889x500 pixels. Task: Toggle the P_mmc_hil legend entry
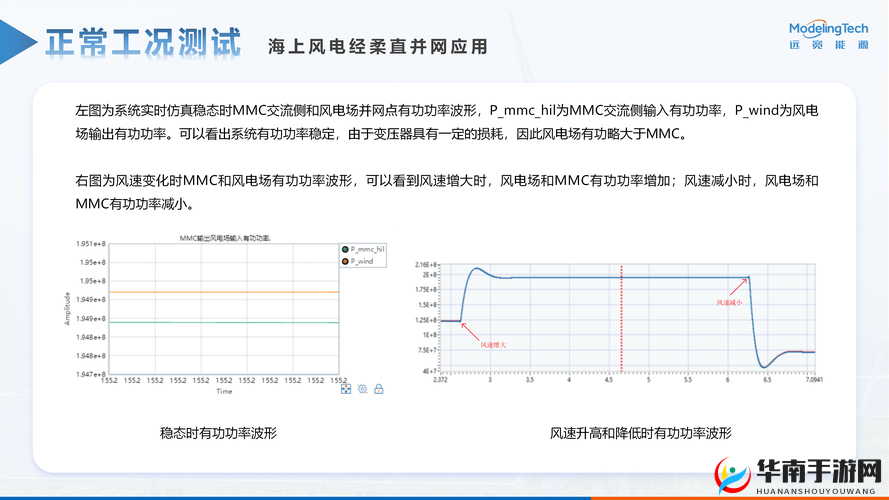click(x=363, y=249)
